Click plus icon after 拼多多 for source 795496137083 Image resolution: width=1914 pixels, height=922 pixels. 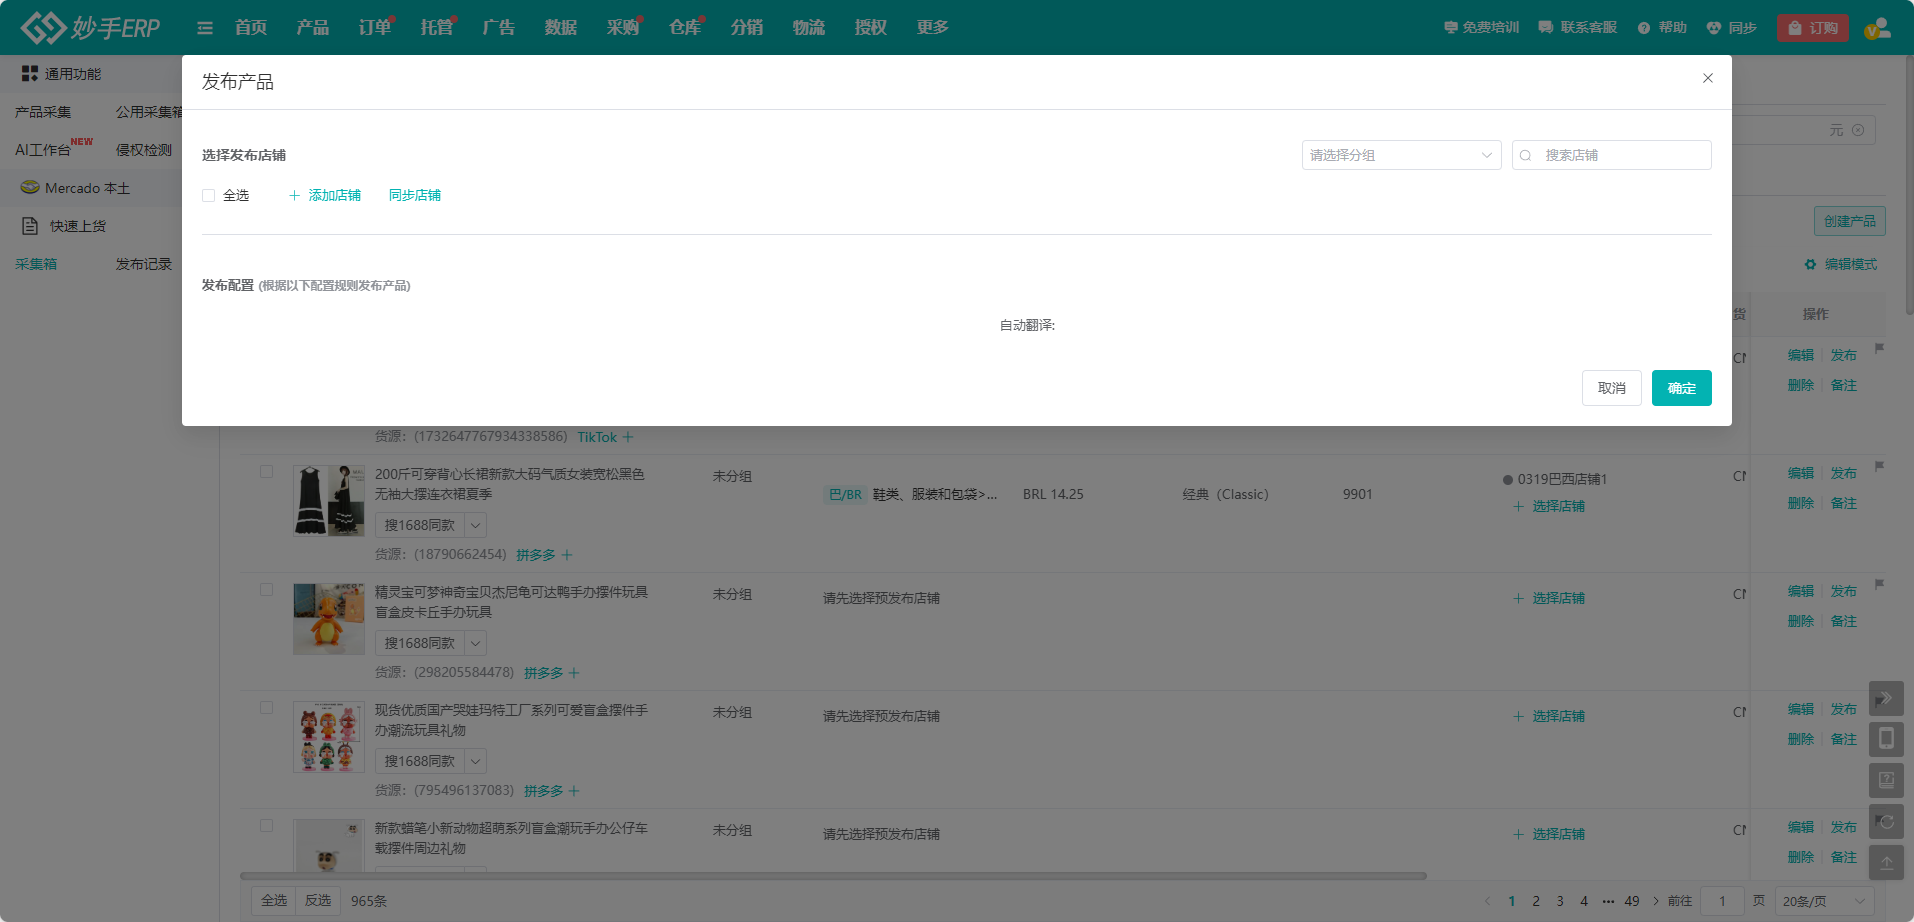574,791
